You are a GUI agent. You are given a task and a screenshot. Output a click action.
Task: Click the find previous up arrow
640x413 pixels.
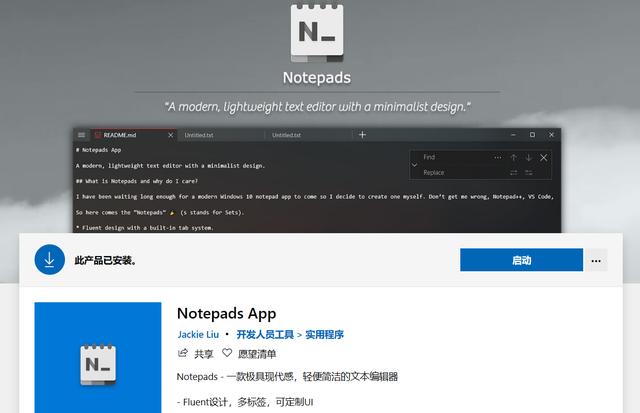pos(513,158)
